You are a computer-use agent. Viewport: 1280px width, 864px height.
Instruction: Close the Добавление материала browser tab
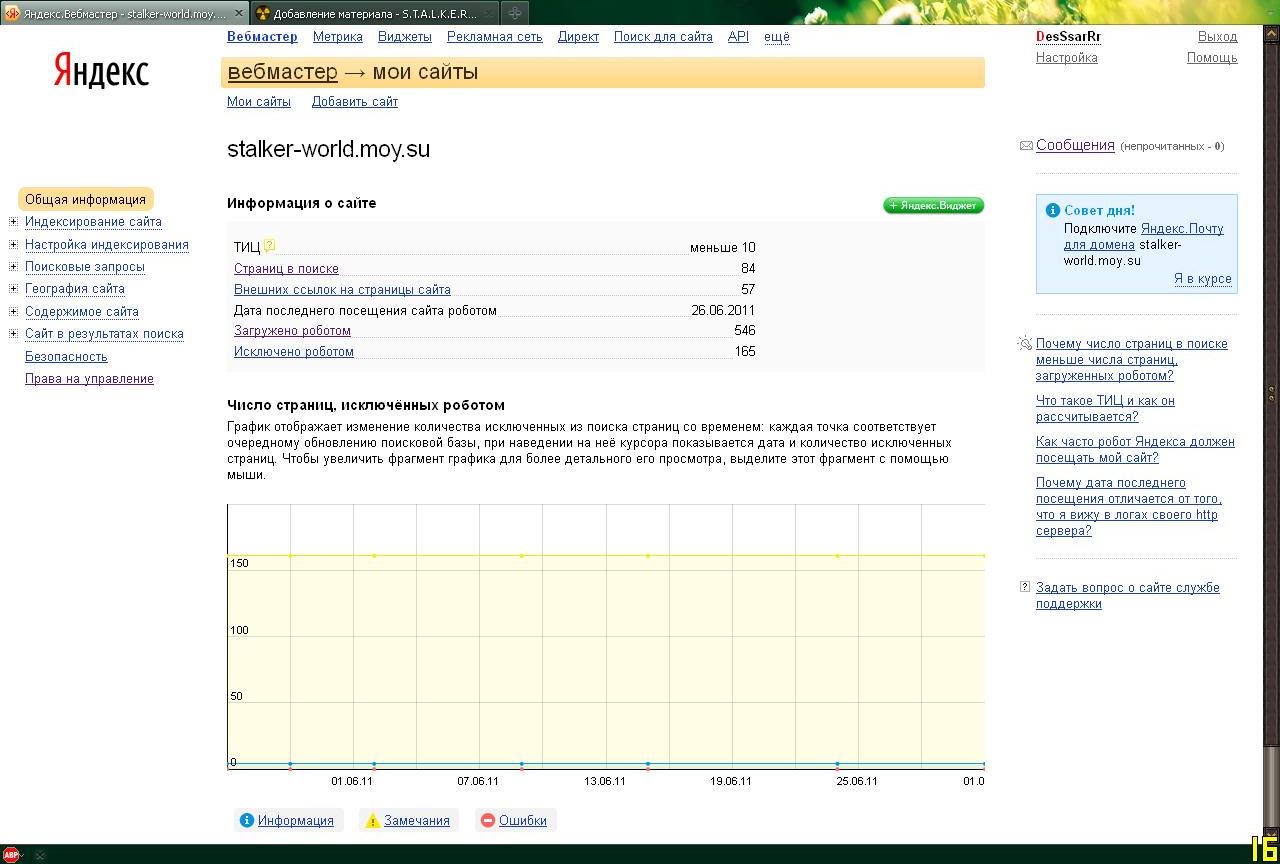tap(487, 14)
